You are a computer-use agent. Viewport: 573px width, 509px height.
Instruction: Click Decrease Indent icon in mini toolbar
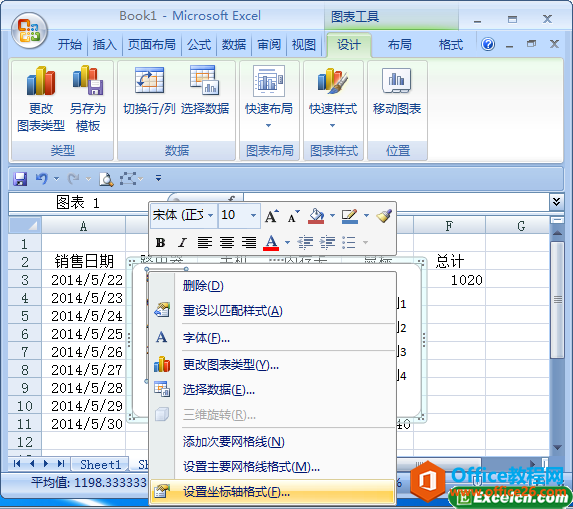305,242
